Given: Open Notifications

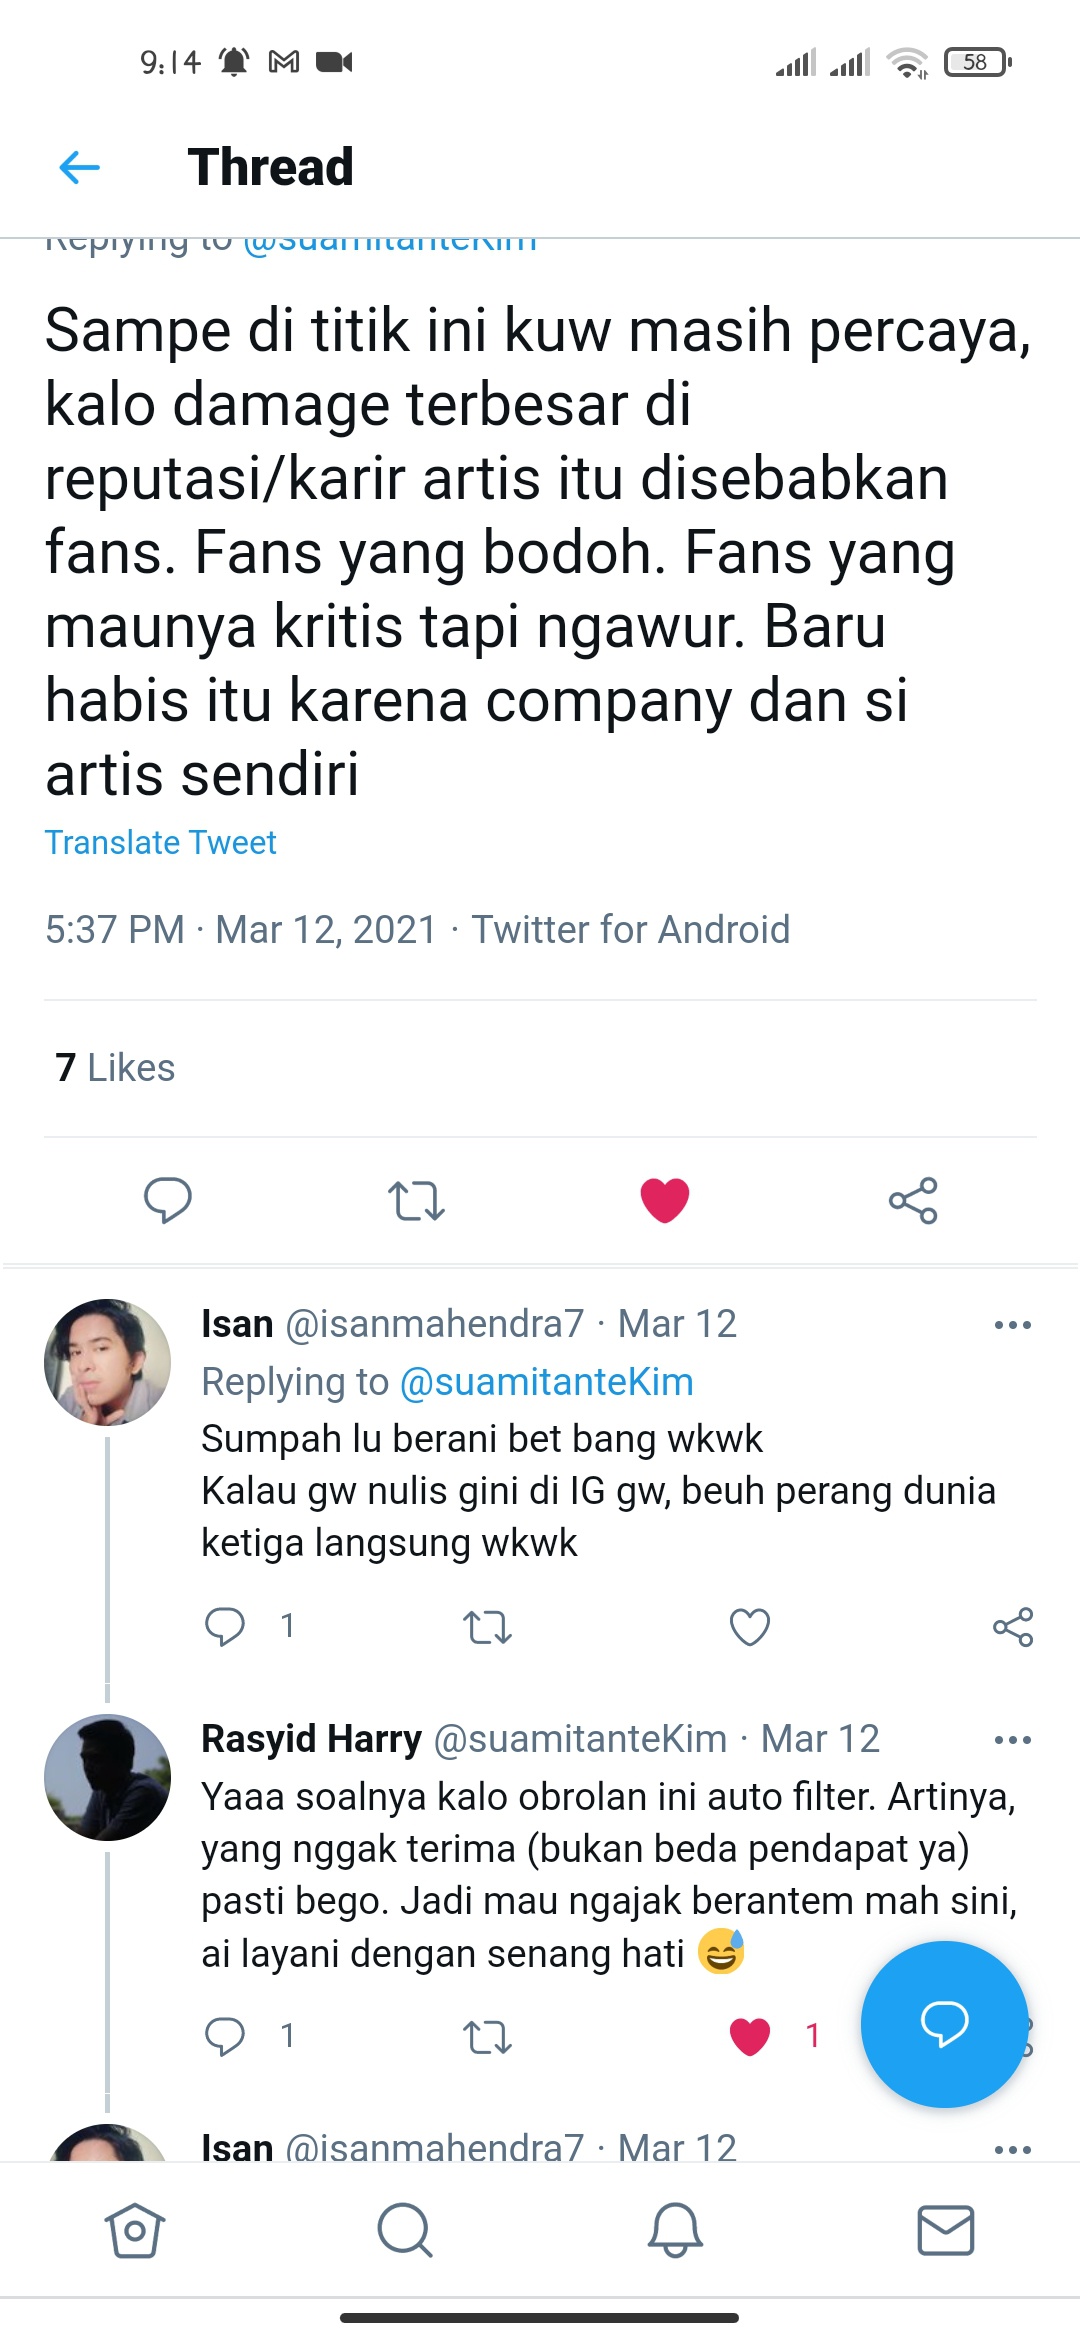Looking at the screenshot, I should pyautogui.click(x=675, y=2228).
